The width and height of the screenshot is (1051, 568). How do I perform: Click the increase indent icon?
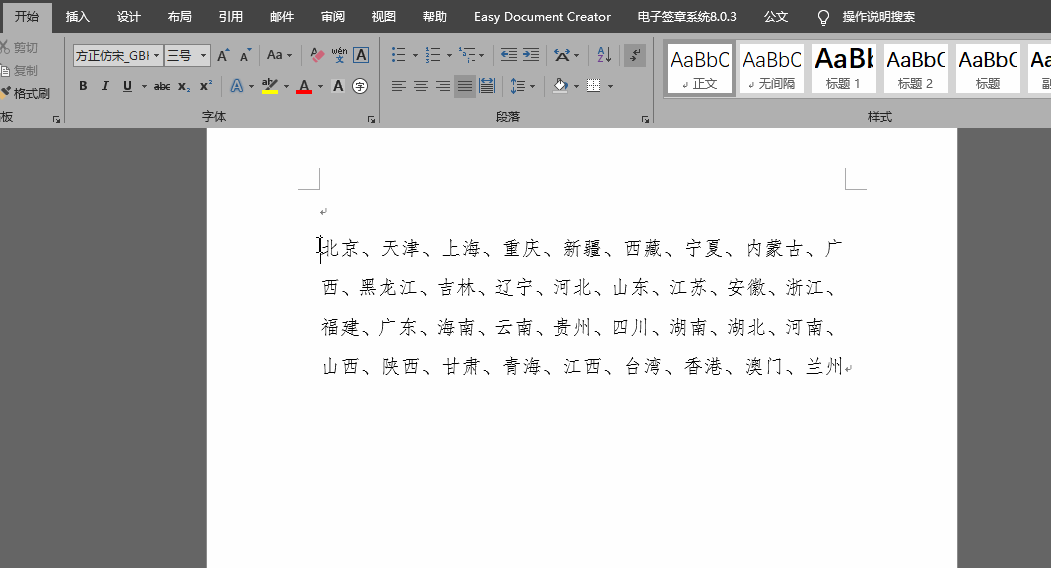tap(531, 55)
